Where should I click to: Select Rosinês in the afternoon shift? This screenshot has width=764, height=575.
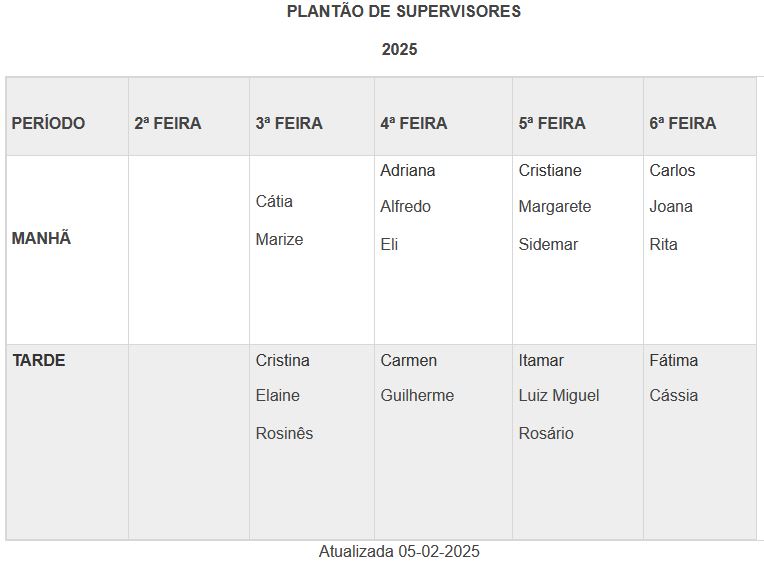pos(284,433)
